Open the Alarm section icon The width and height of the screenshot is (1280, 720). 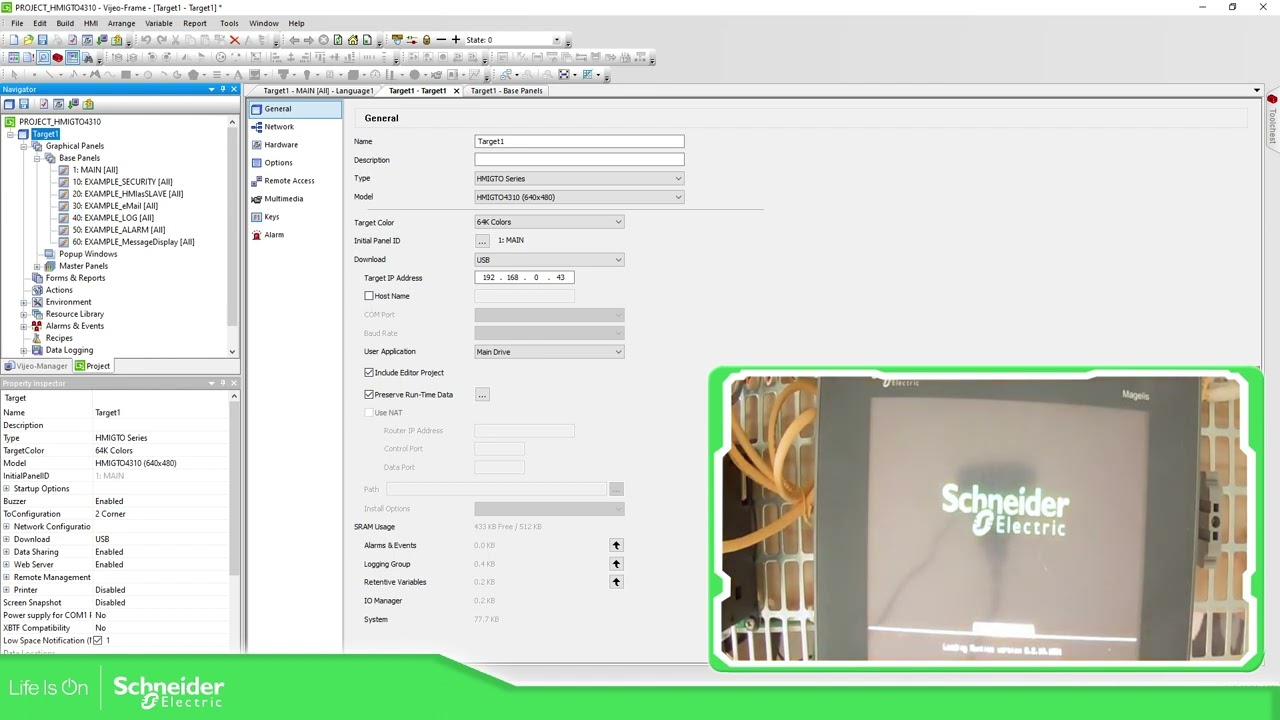257,235
